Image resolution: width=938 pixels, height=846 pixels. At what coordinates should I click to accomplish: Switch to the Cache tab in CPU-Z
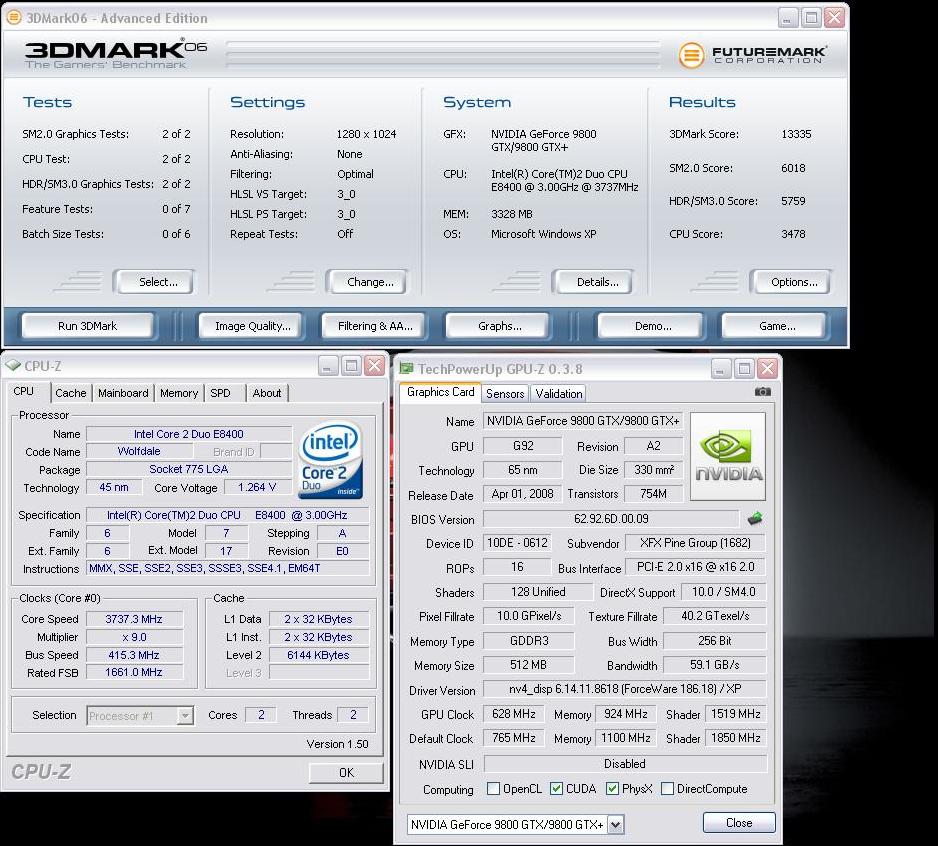(71, 393)
